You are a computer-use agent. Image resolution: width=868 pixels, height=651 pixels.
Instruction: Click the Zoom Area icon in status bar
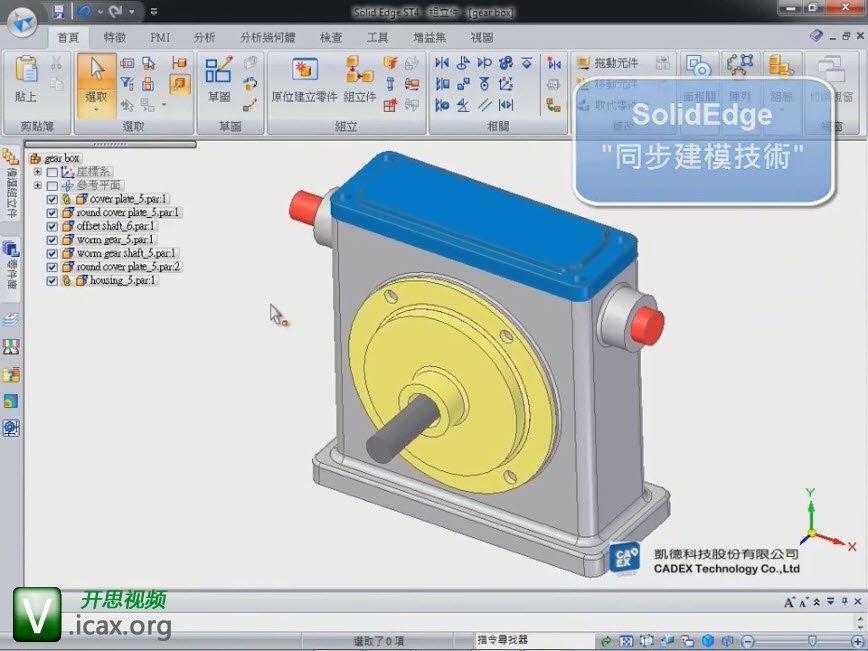(x=647, y=641)
